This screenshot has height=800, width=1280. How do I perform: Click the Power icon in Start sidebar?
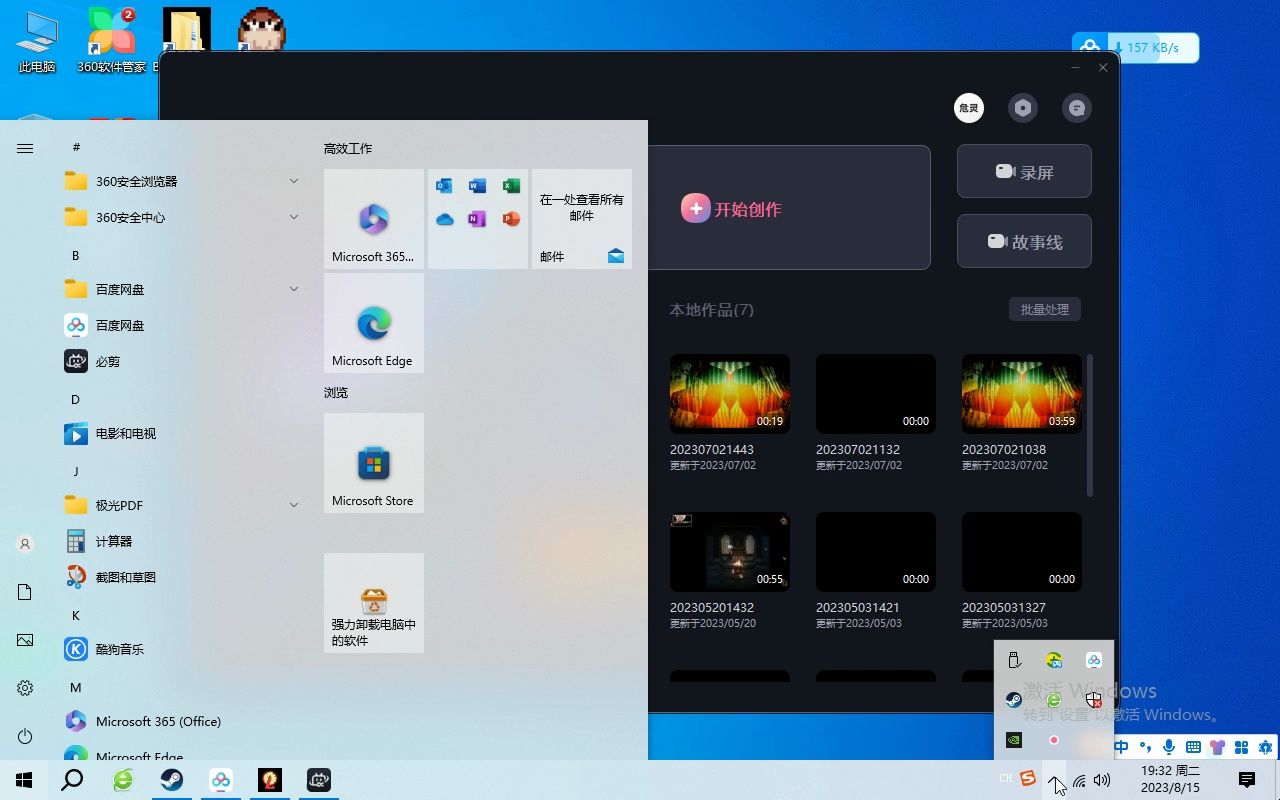point(25,736)
